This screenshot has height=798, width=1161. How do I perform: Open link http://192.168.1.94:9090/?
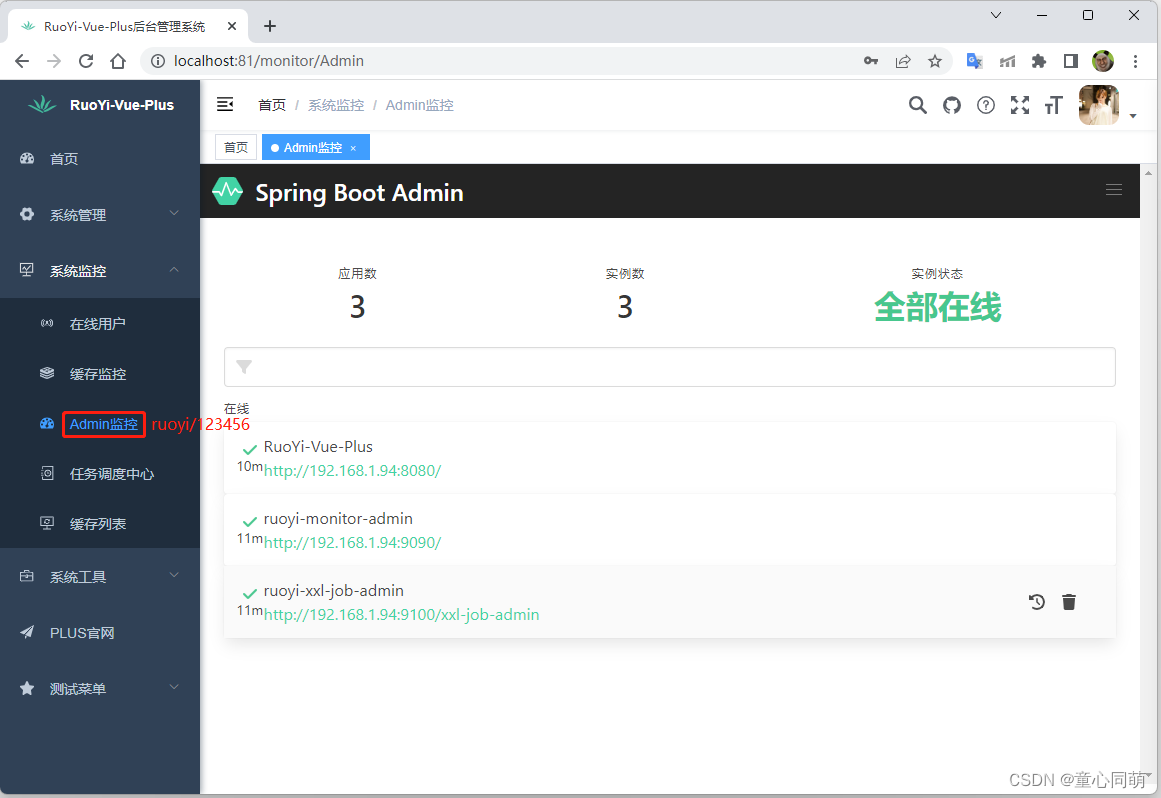[x=352, y=543]
